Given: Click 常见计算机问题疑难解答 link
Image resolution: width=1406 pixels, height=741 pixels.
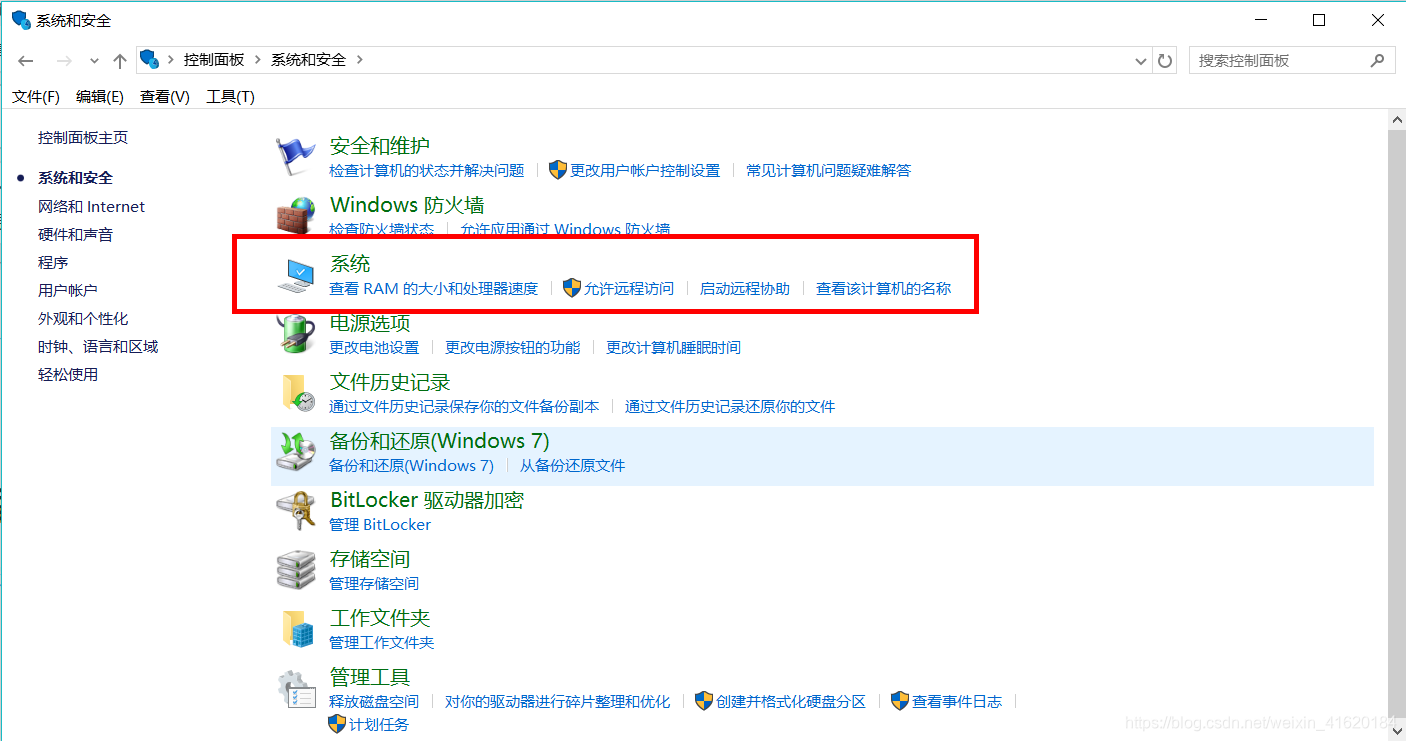Looking at the screenshot, I should coord(829,170).
